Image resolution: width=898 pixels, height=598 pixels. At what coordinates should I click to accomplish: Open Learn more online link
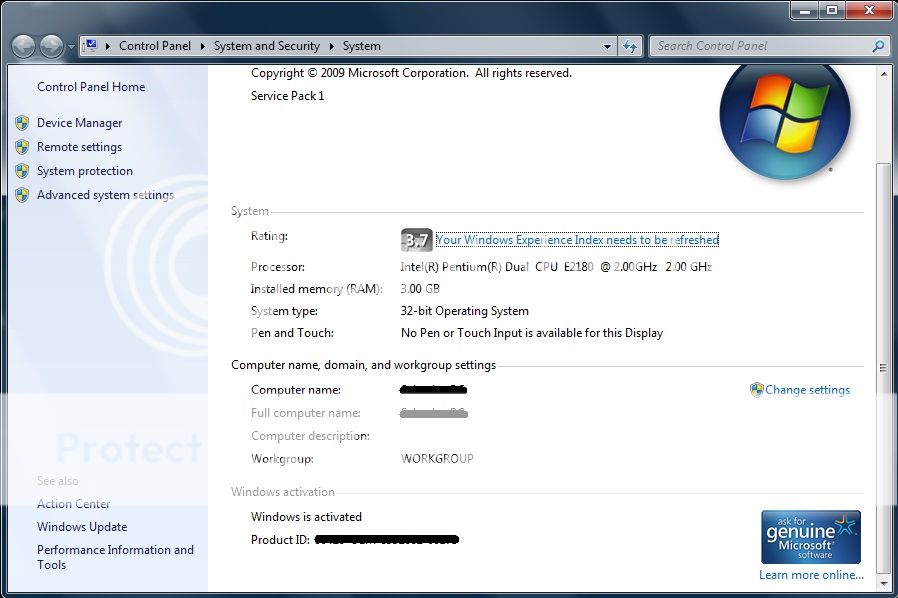click(811, 575)
